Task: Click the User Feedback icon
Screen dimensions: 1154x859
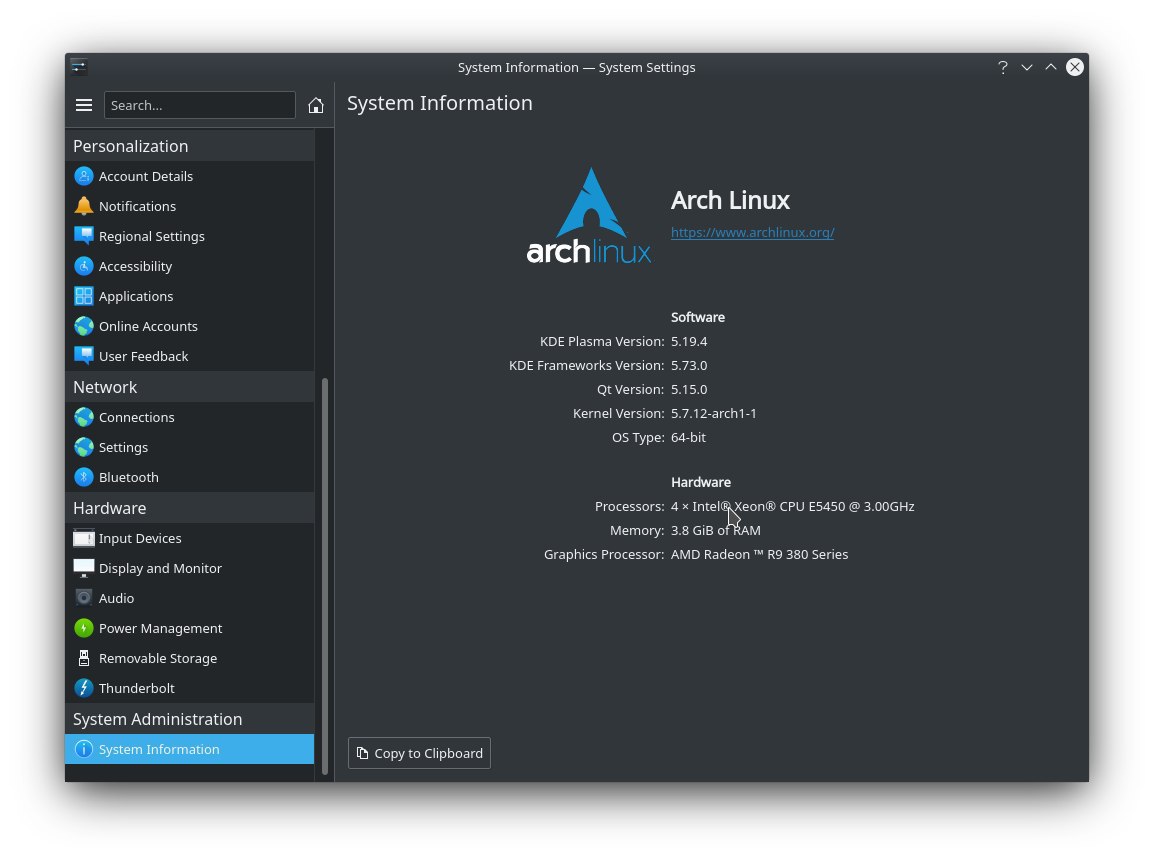Action: tap(84, 356)
